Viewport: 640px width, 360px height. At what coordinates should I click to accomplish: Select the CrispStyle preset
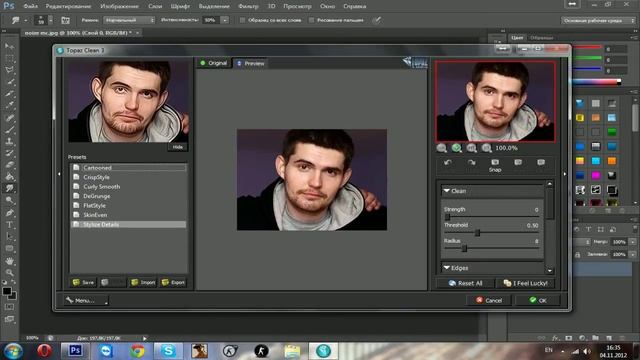[x=128, y=177]
